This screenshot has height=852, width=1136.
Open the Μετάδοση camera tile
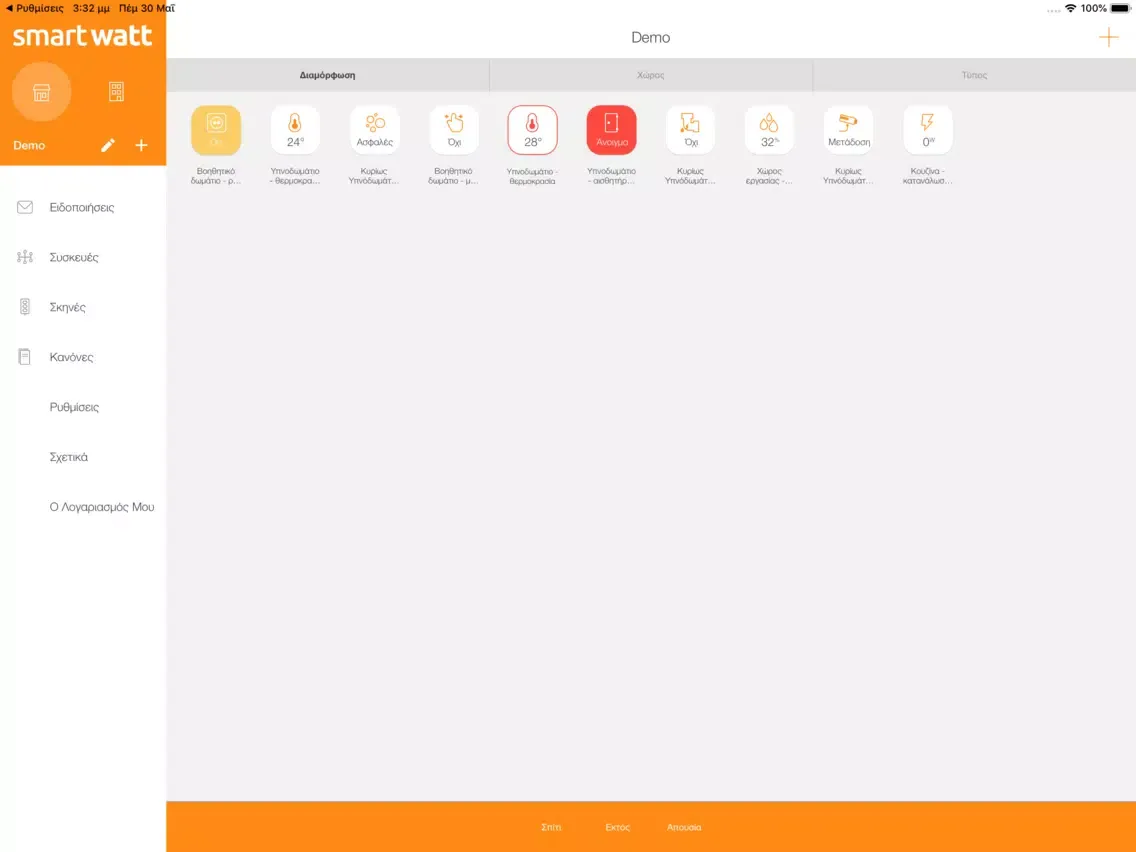coord(848,130)
